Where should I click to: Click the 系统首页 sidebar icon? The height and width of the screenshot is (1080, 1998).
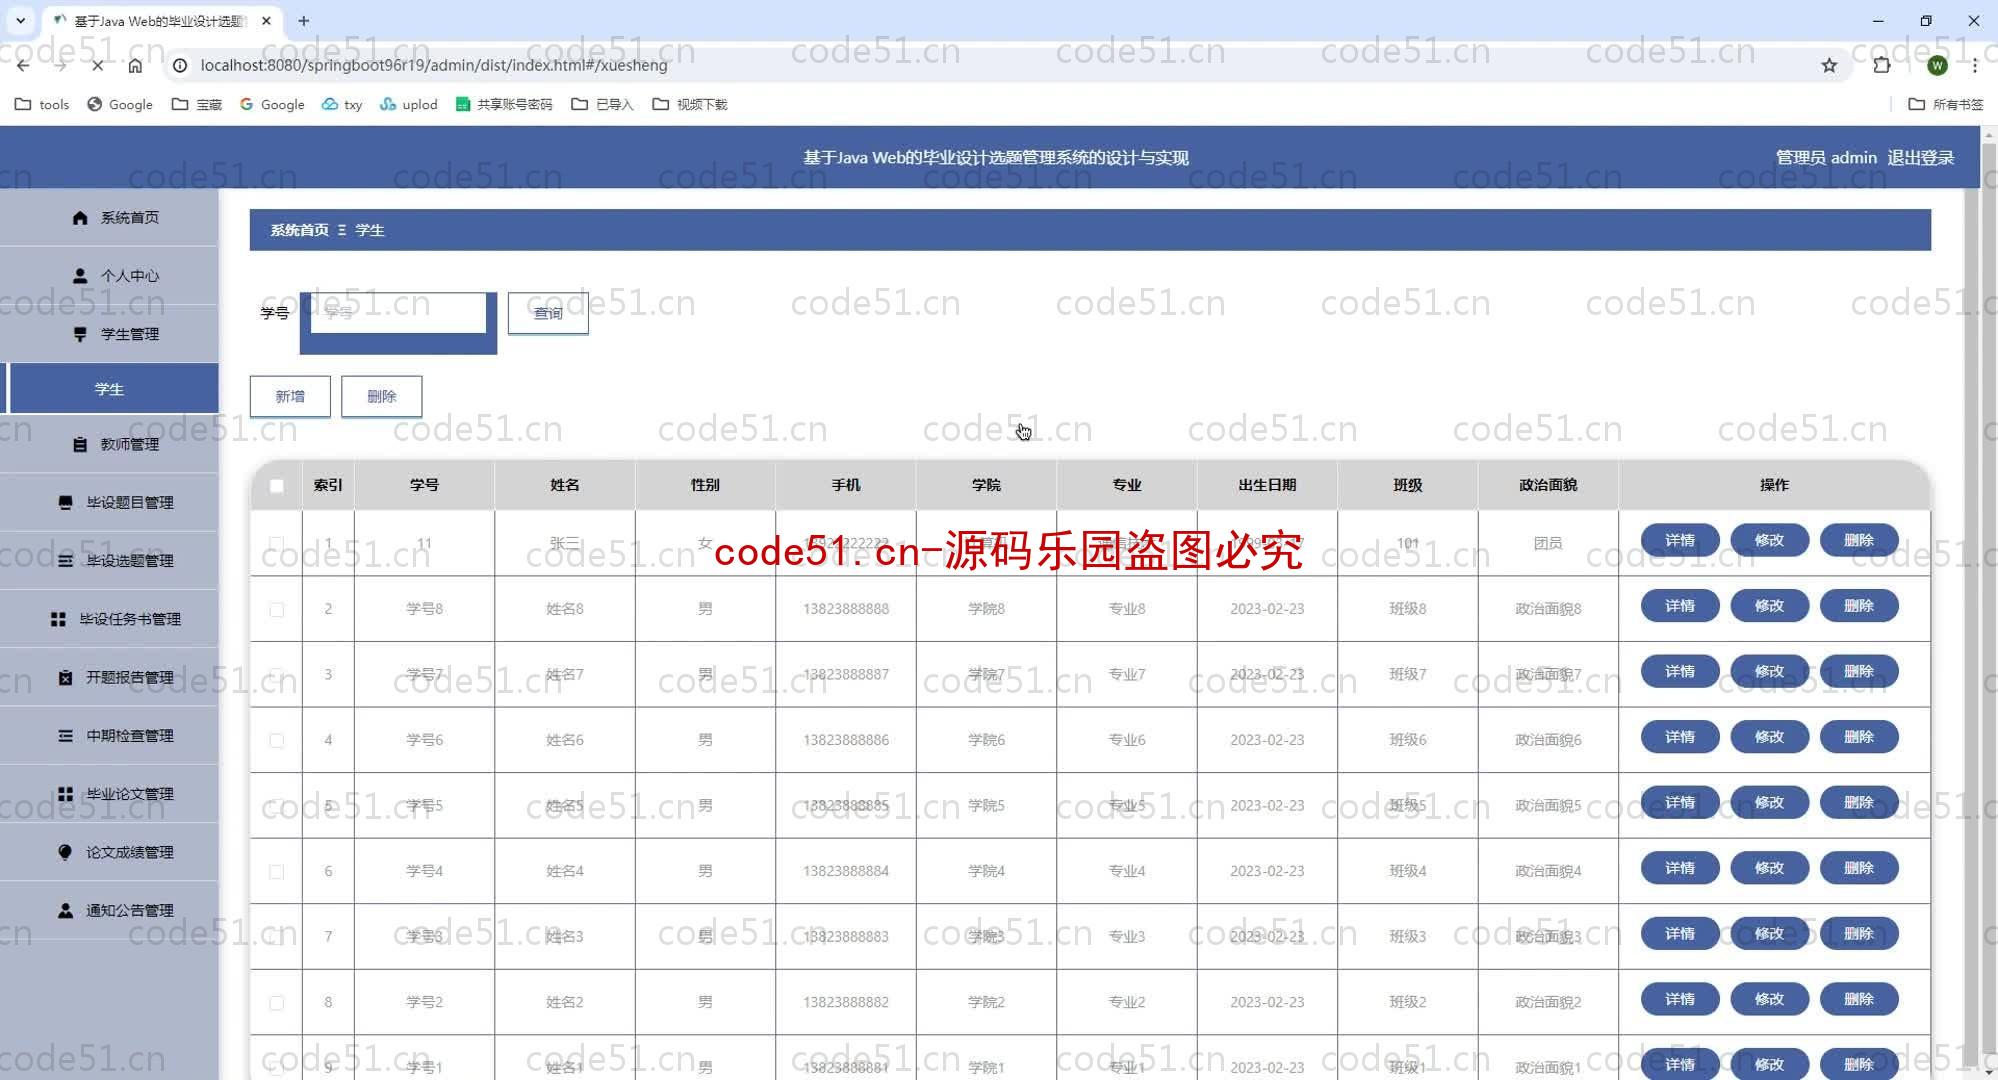click(x=81, y=217)
